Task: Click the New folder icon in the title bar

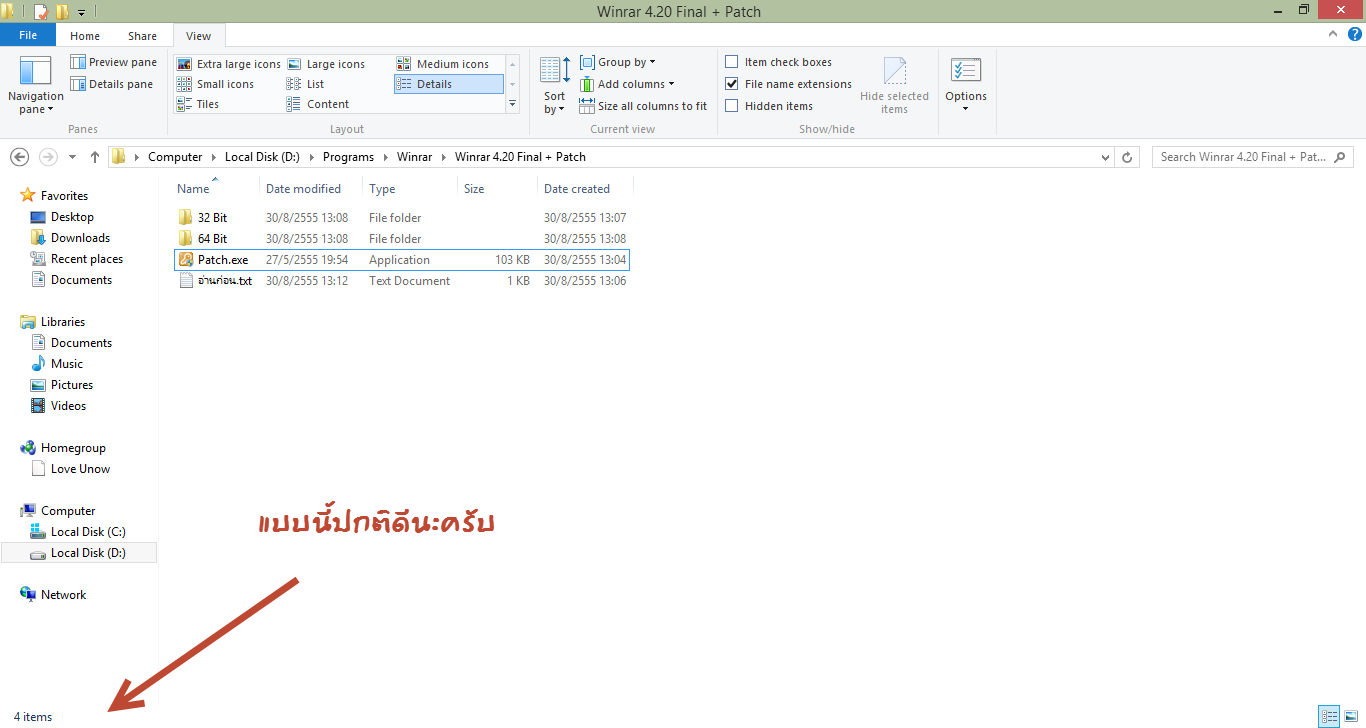Action: point(62,12)
